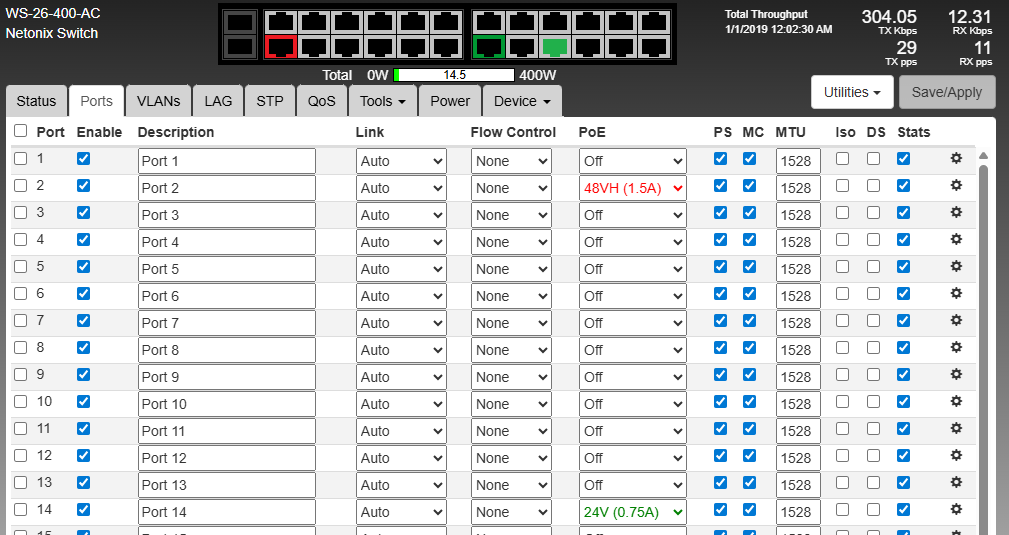Open the Utilities button menu

pyautogui.click(x=851, y=92)
